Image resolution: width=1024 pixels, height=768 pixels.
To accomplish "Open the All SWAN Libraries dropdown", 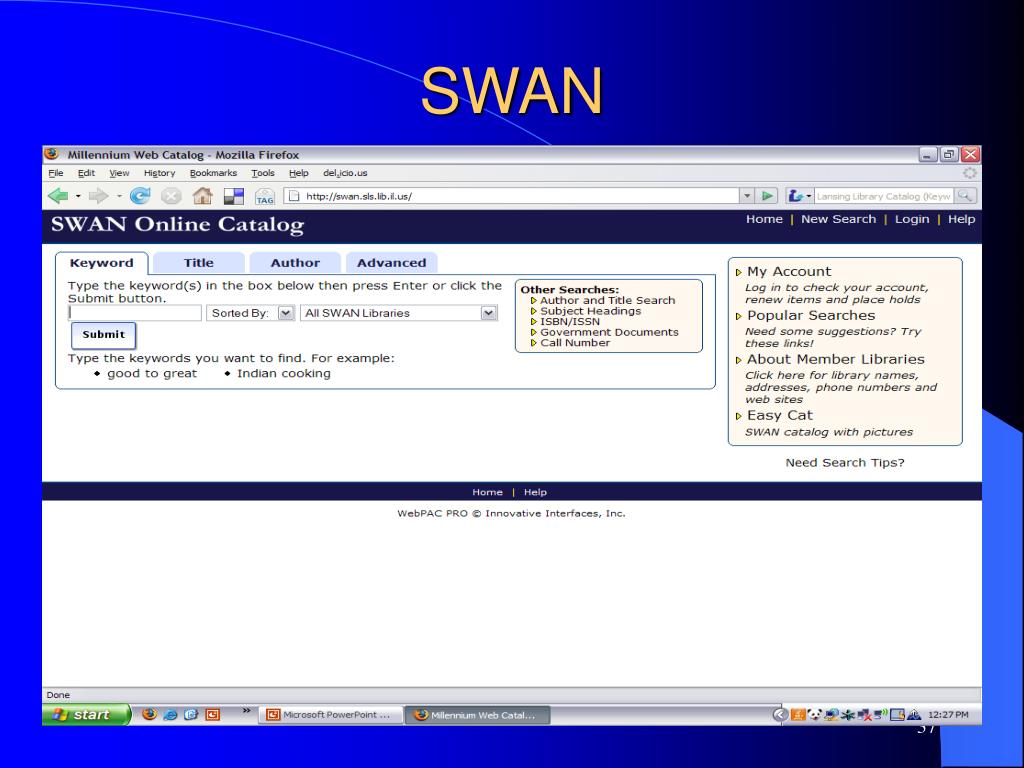I will [398, 313].
